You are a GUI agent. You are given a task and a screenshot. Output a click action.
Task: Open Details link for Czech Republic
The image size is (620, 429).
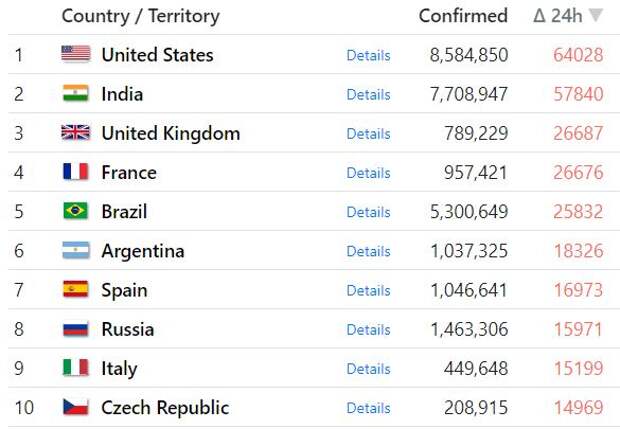pos(369,408)
